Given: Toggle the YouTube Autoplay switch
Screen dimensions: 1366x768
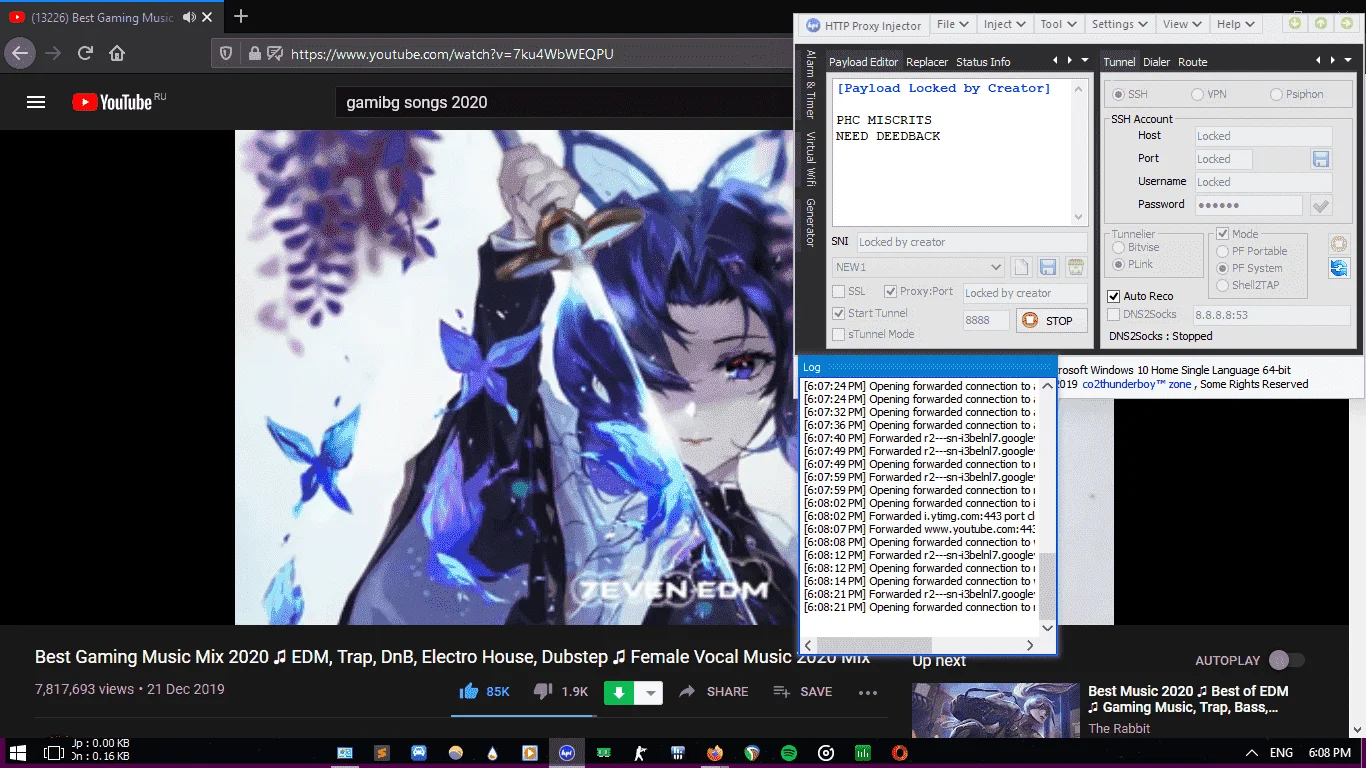Looking at the screenshot, I should click(1286, 660).
